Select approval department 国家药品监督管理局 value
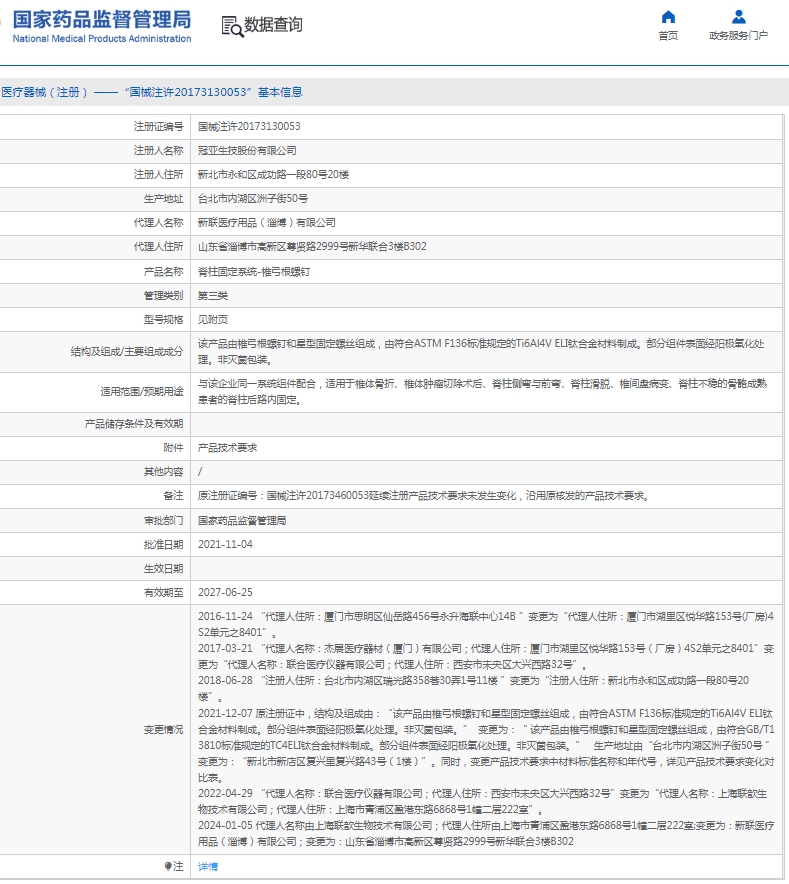Image resolution: width=789 pixels, height=884 pixels. click(242, 520)
